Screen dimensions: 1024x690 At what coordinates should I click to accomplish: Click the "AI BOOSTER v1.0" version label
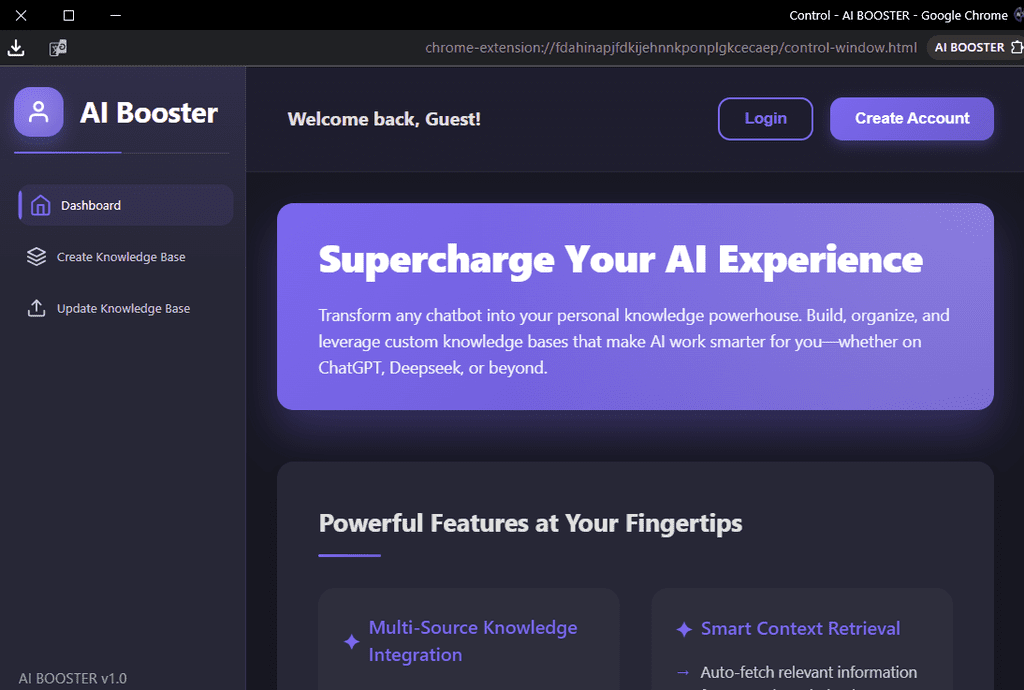72,678
